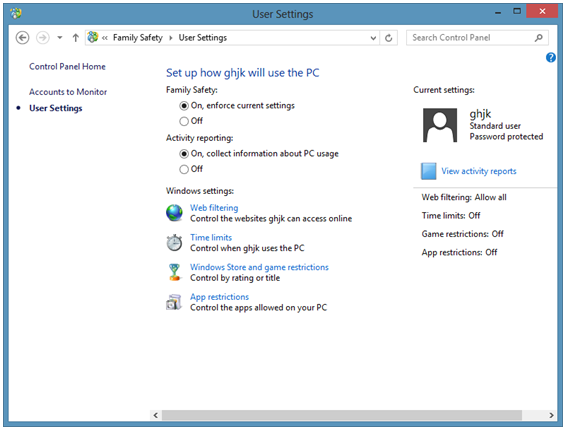Viewport: 566px width, 429px height.
Task: Open Accounts to Monitor in sidebar
Action: coord(68,92)
